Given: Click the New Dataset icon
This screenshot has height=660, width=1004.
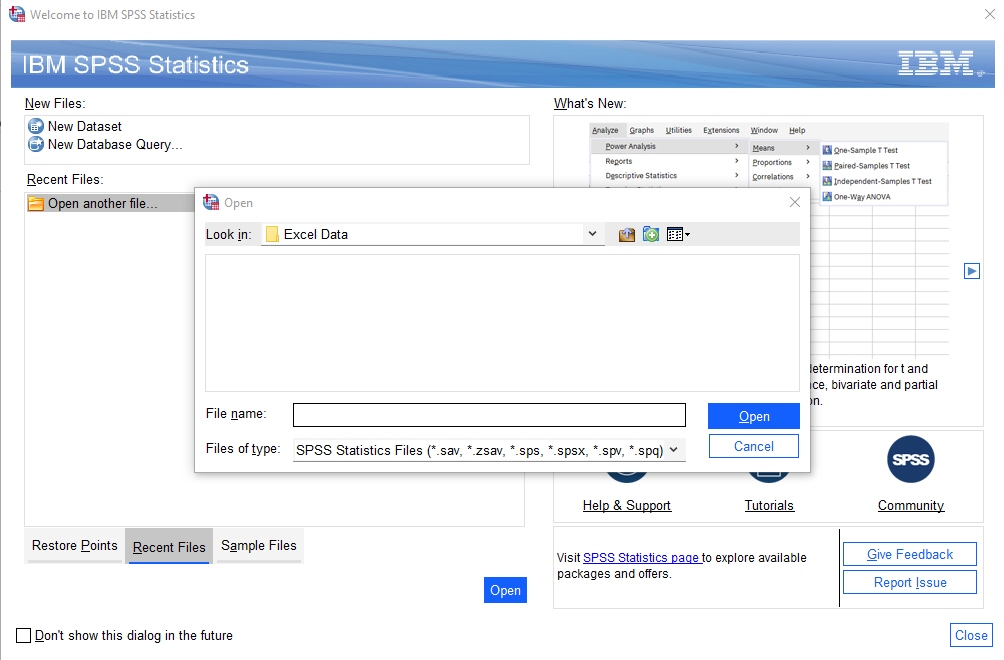Looking at the screenshot, I should click(x=36, y=127).
